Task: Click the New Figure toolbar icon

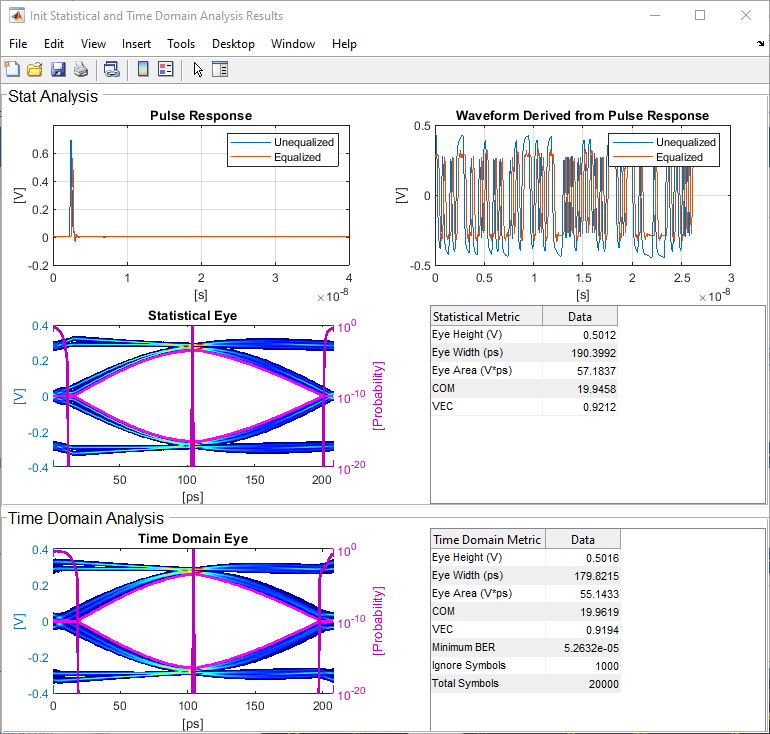Action: [12, 69]
